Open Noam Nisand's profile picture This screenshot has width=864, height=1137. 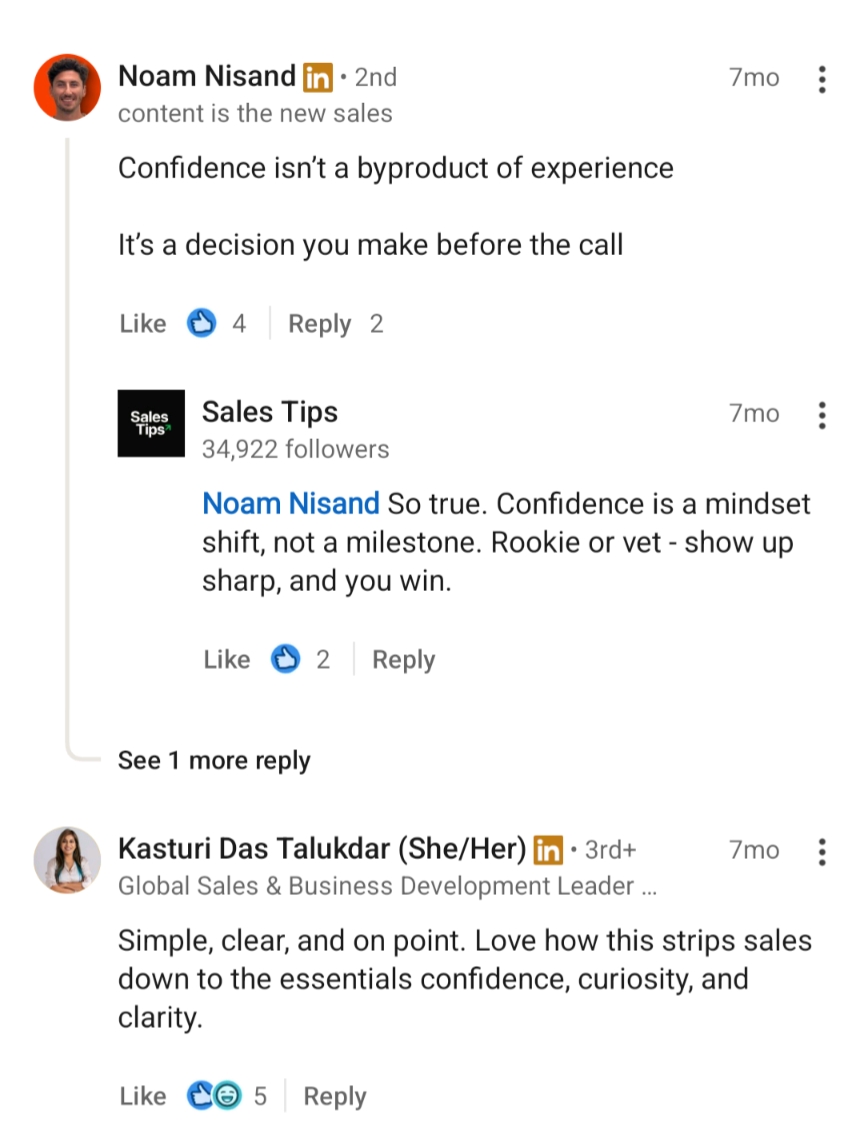point(67,87)
